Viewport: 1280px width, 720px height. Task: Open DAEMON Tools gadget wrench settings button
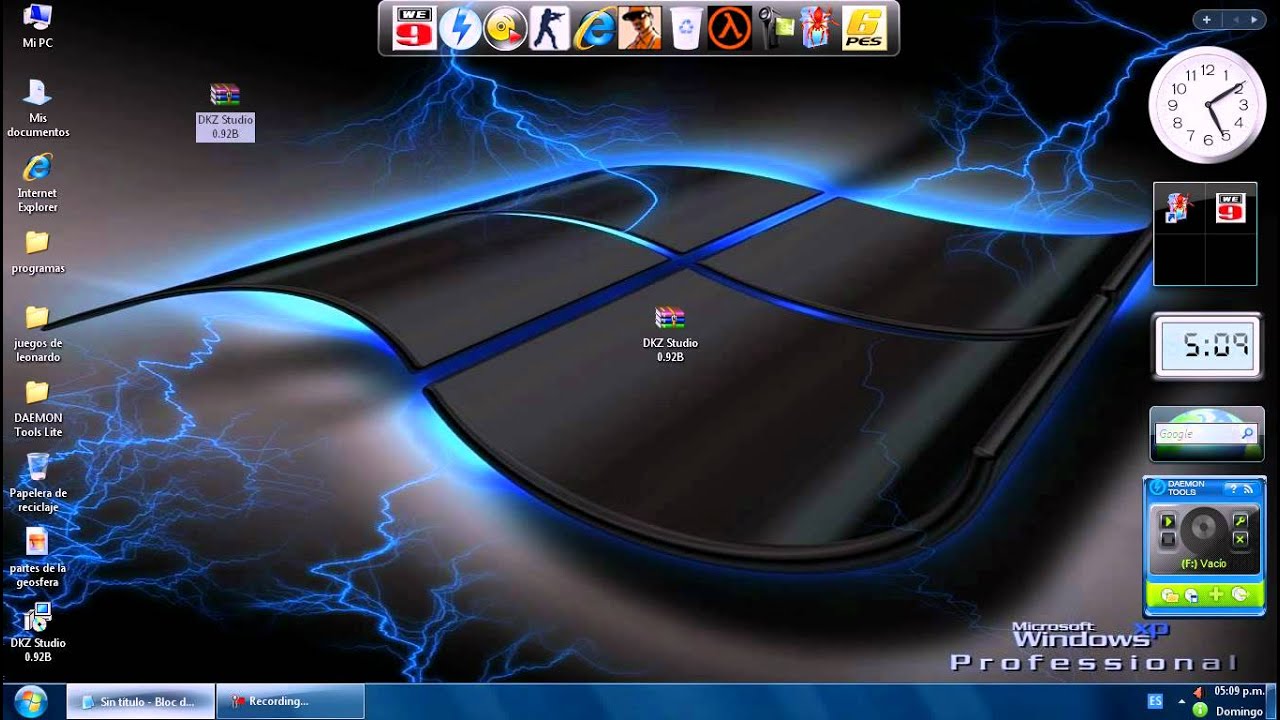(1240, 522)
